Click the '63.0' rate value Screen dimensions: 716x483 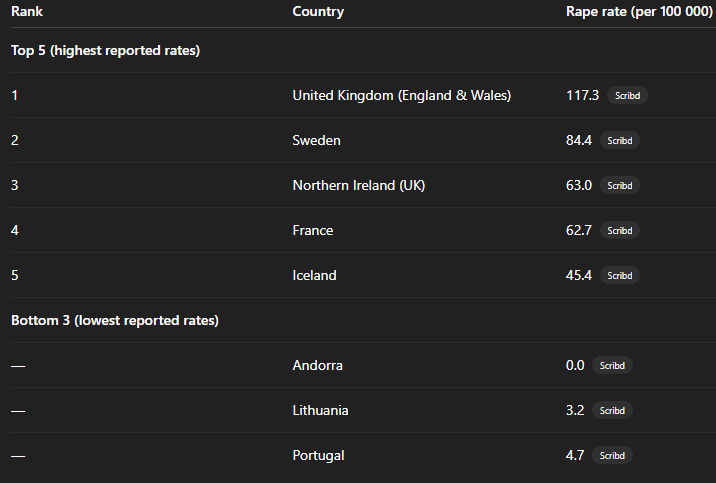pyautogui.click(x=579, y=185)
